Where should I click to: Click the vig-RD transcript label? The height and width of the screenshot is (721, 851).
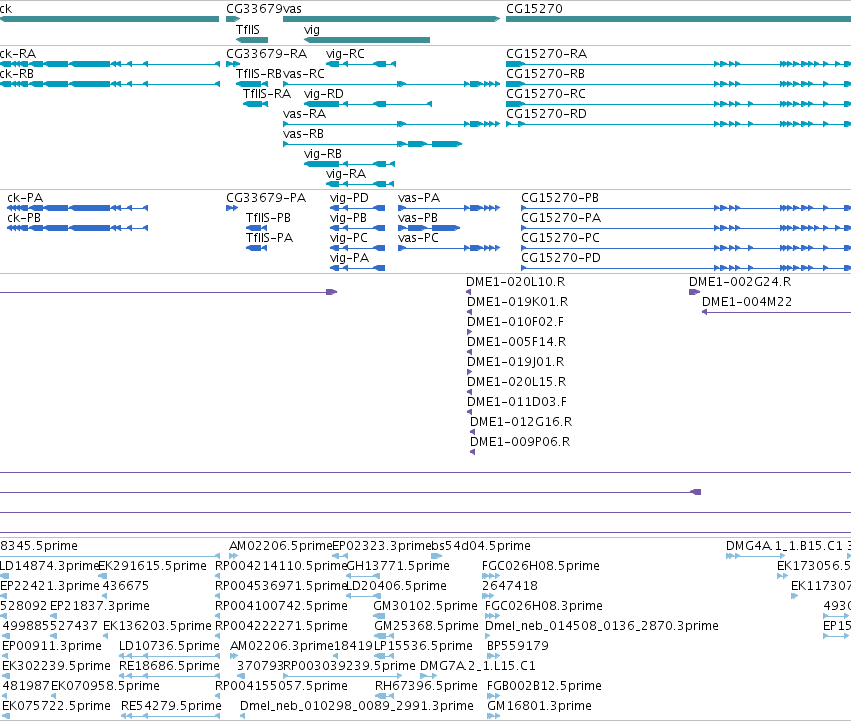click(x=323, y=94)
